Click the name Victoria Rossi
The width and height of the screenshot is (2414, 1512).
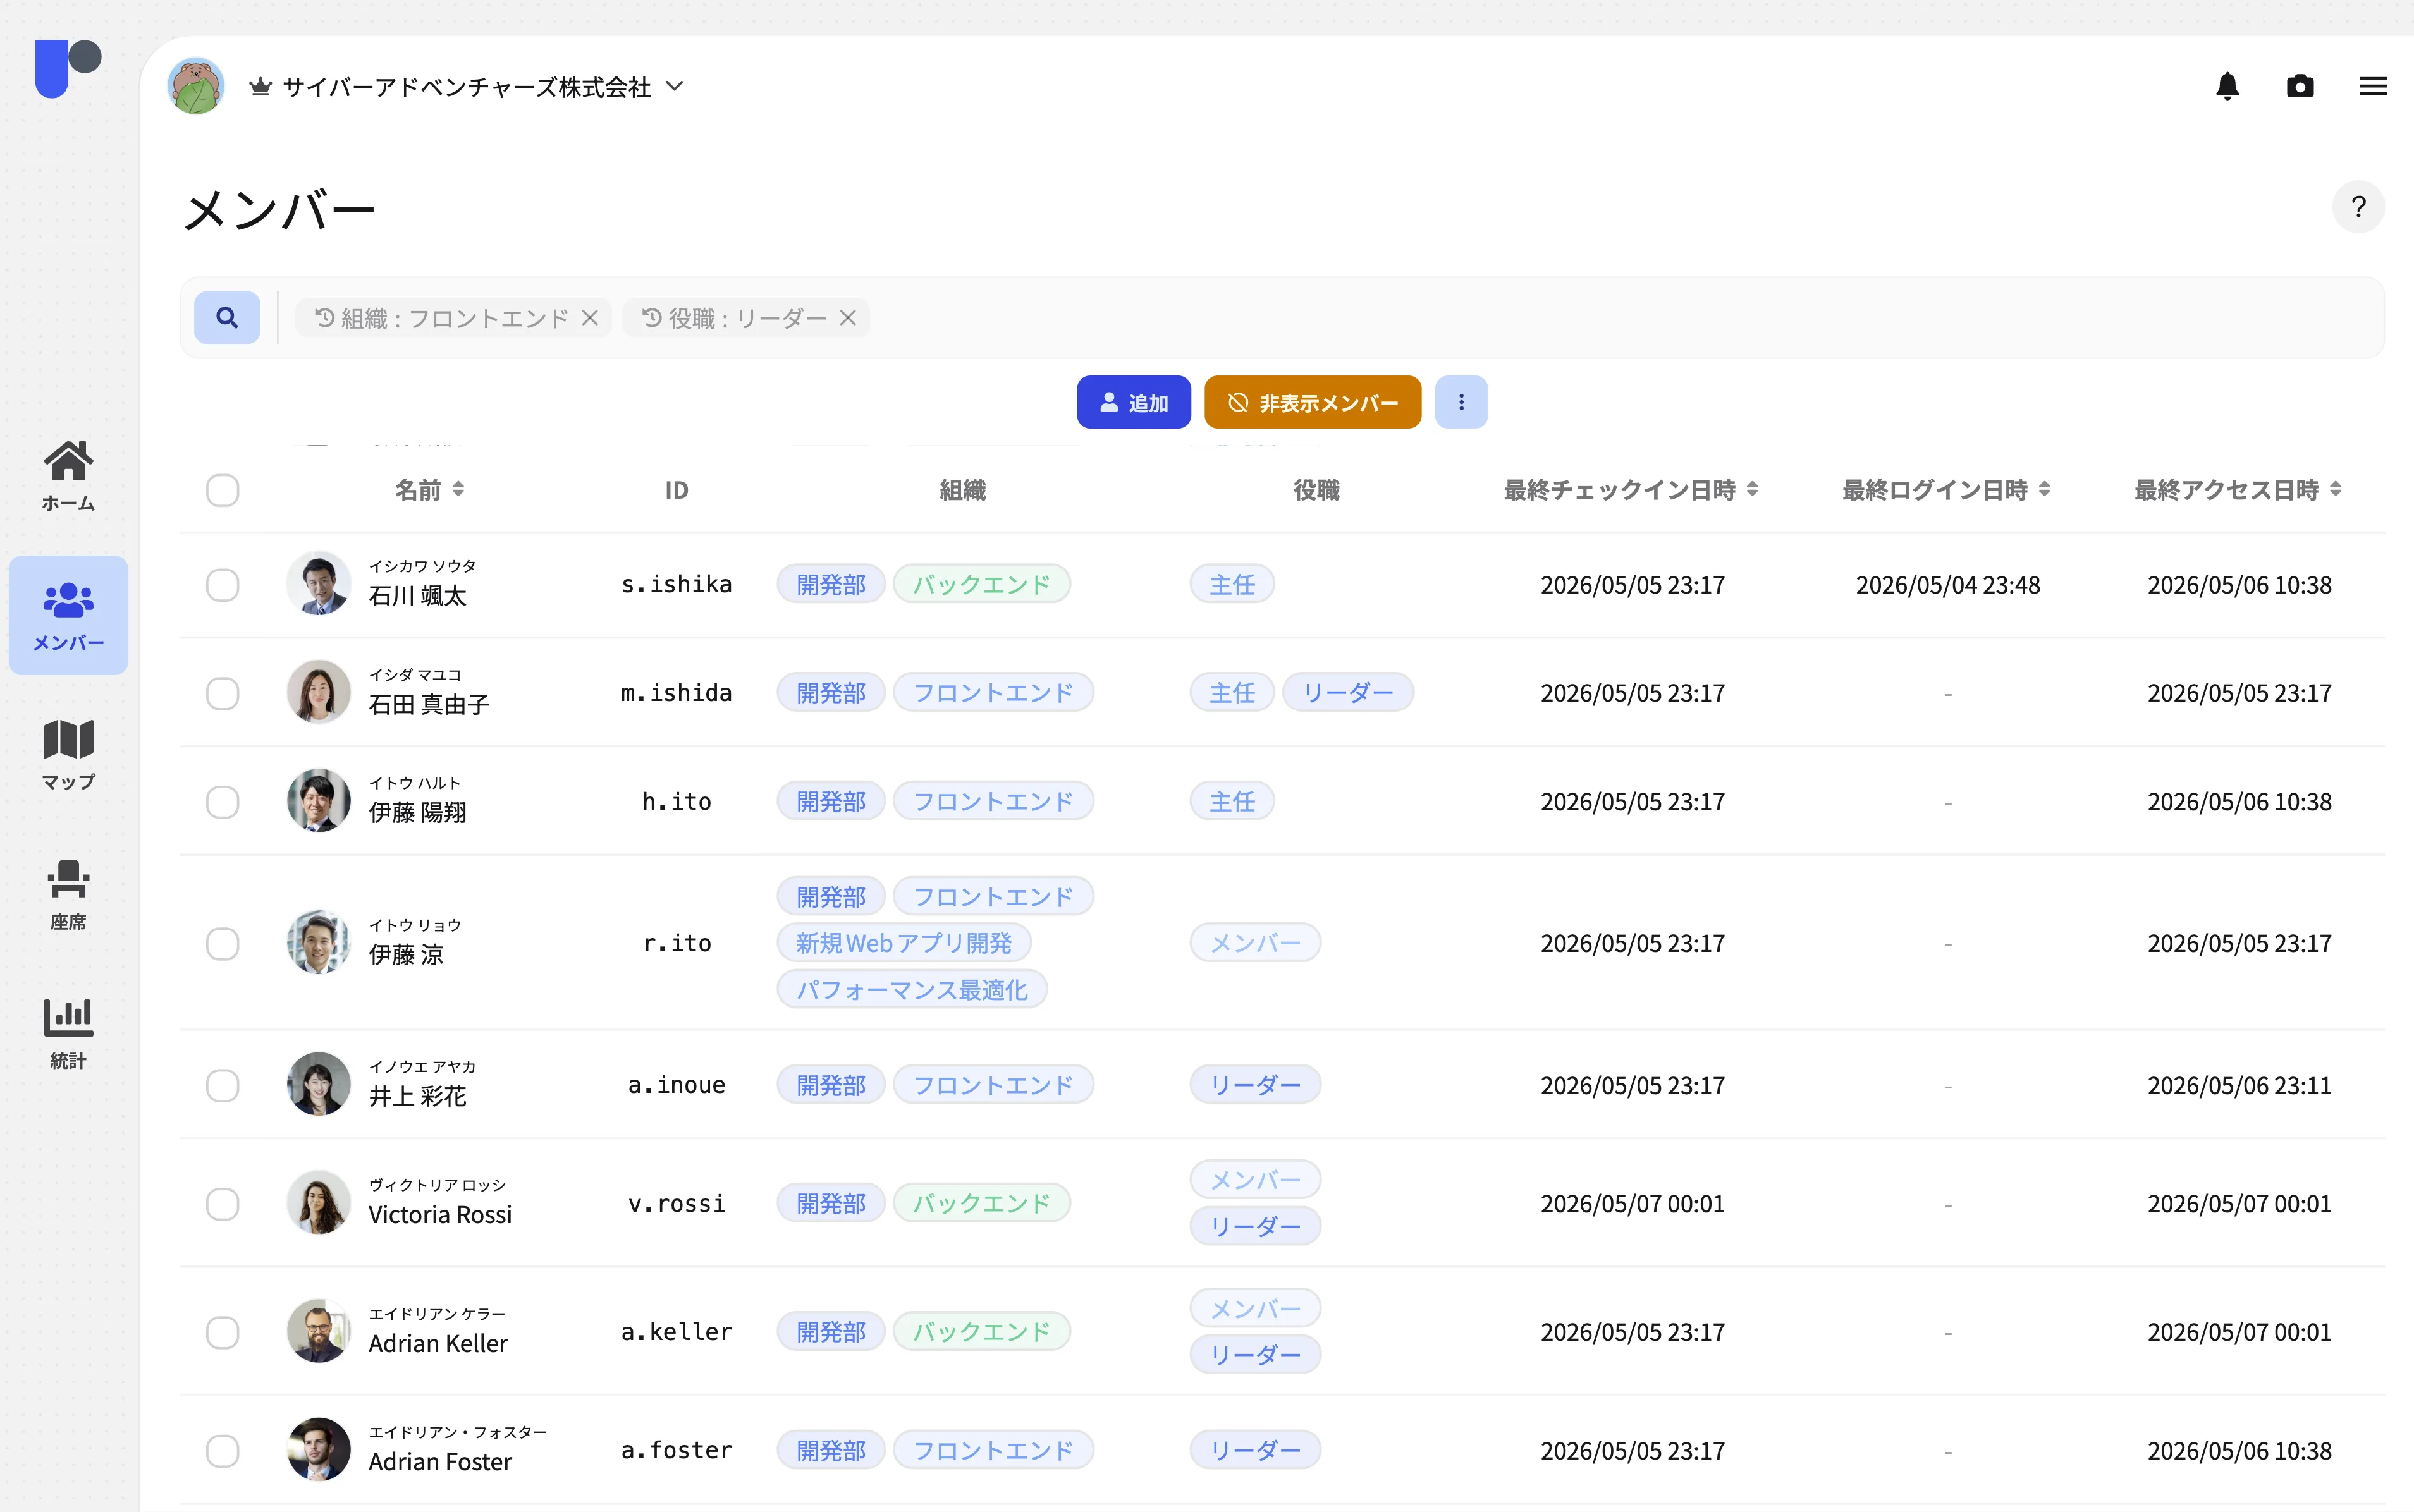[440, 1215]
